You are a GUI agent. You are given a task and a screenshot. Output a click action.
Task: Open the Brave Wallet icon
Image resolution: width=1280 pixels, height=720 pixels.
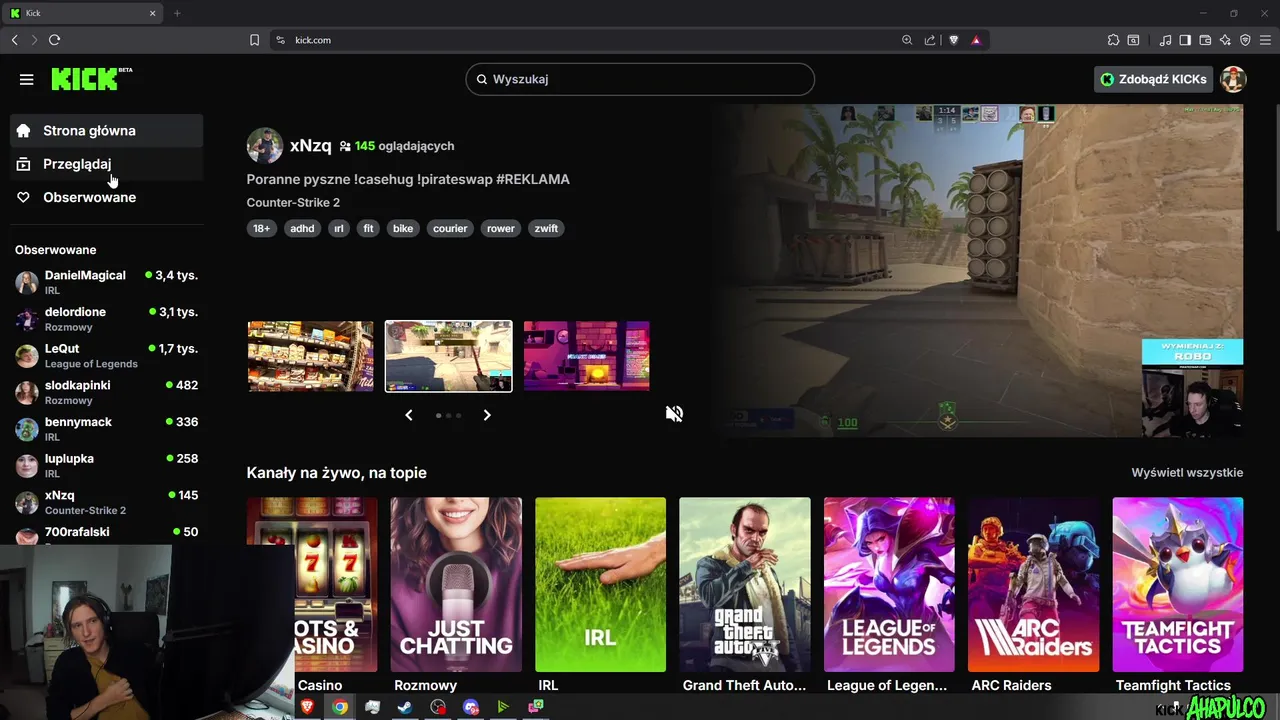pos(1205,40)
